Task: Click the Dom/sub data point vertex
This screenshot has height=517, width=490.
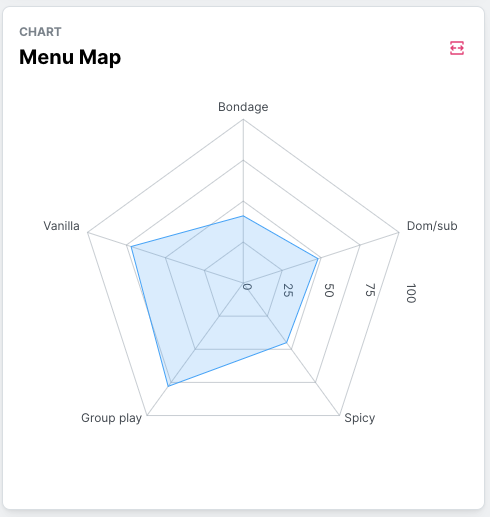Action: [318, 259]
